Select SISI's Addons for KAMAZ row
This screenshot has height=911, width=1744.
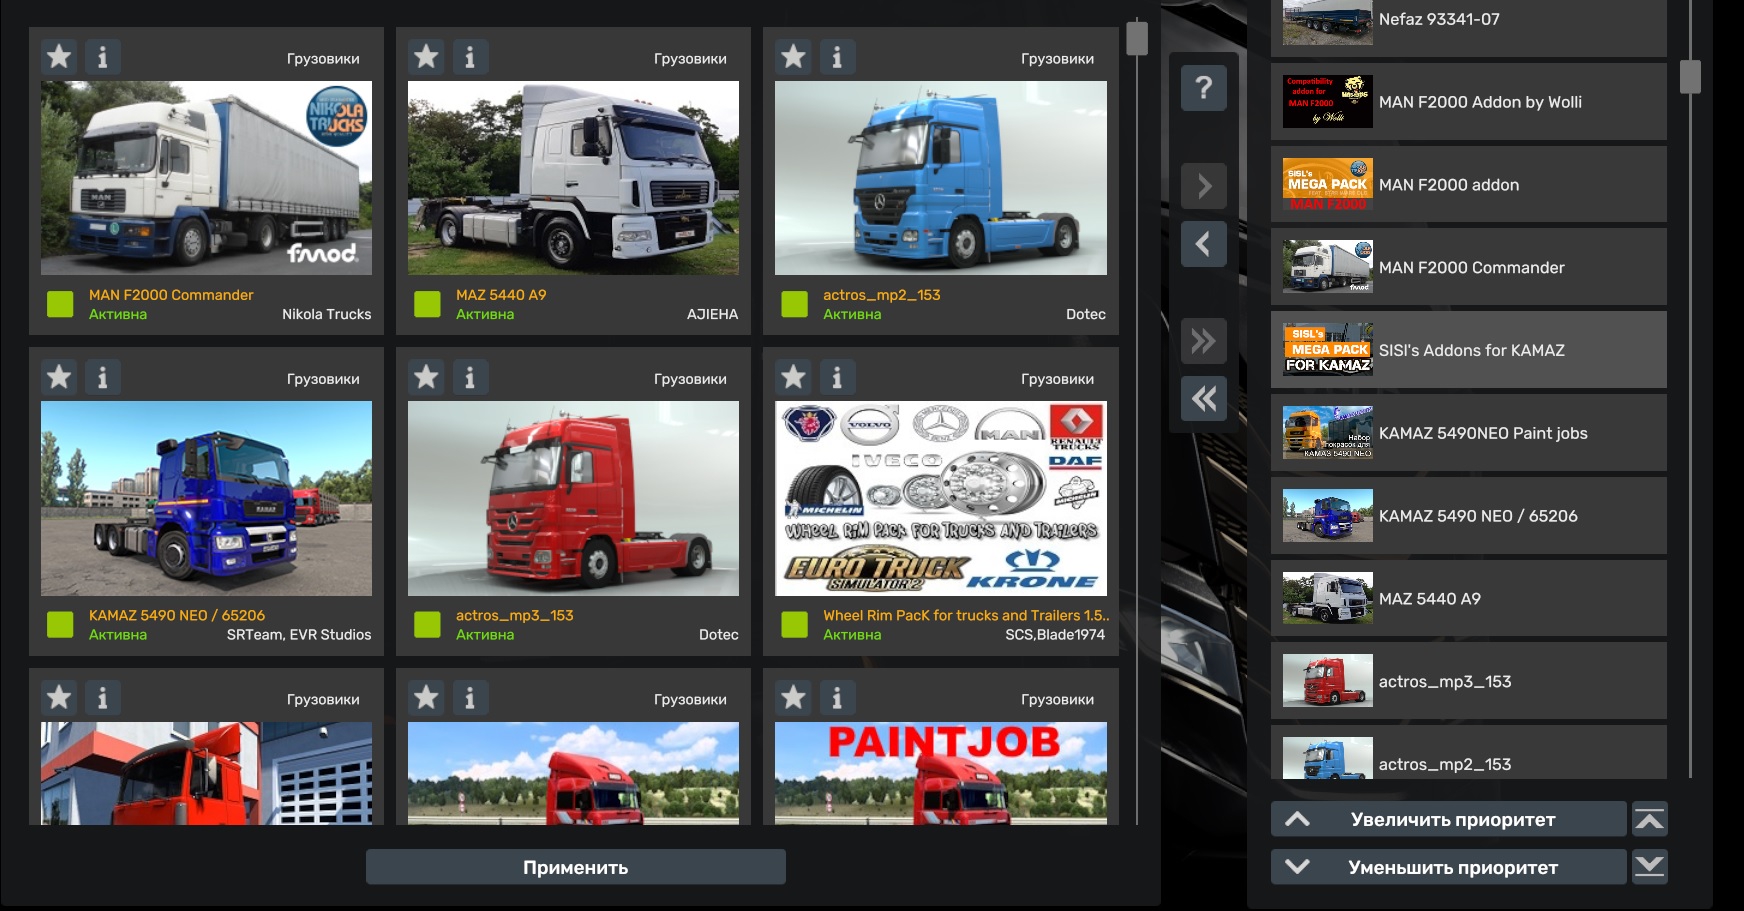coord(1469,350)
